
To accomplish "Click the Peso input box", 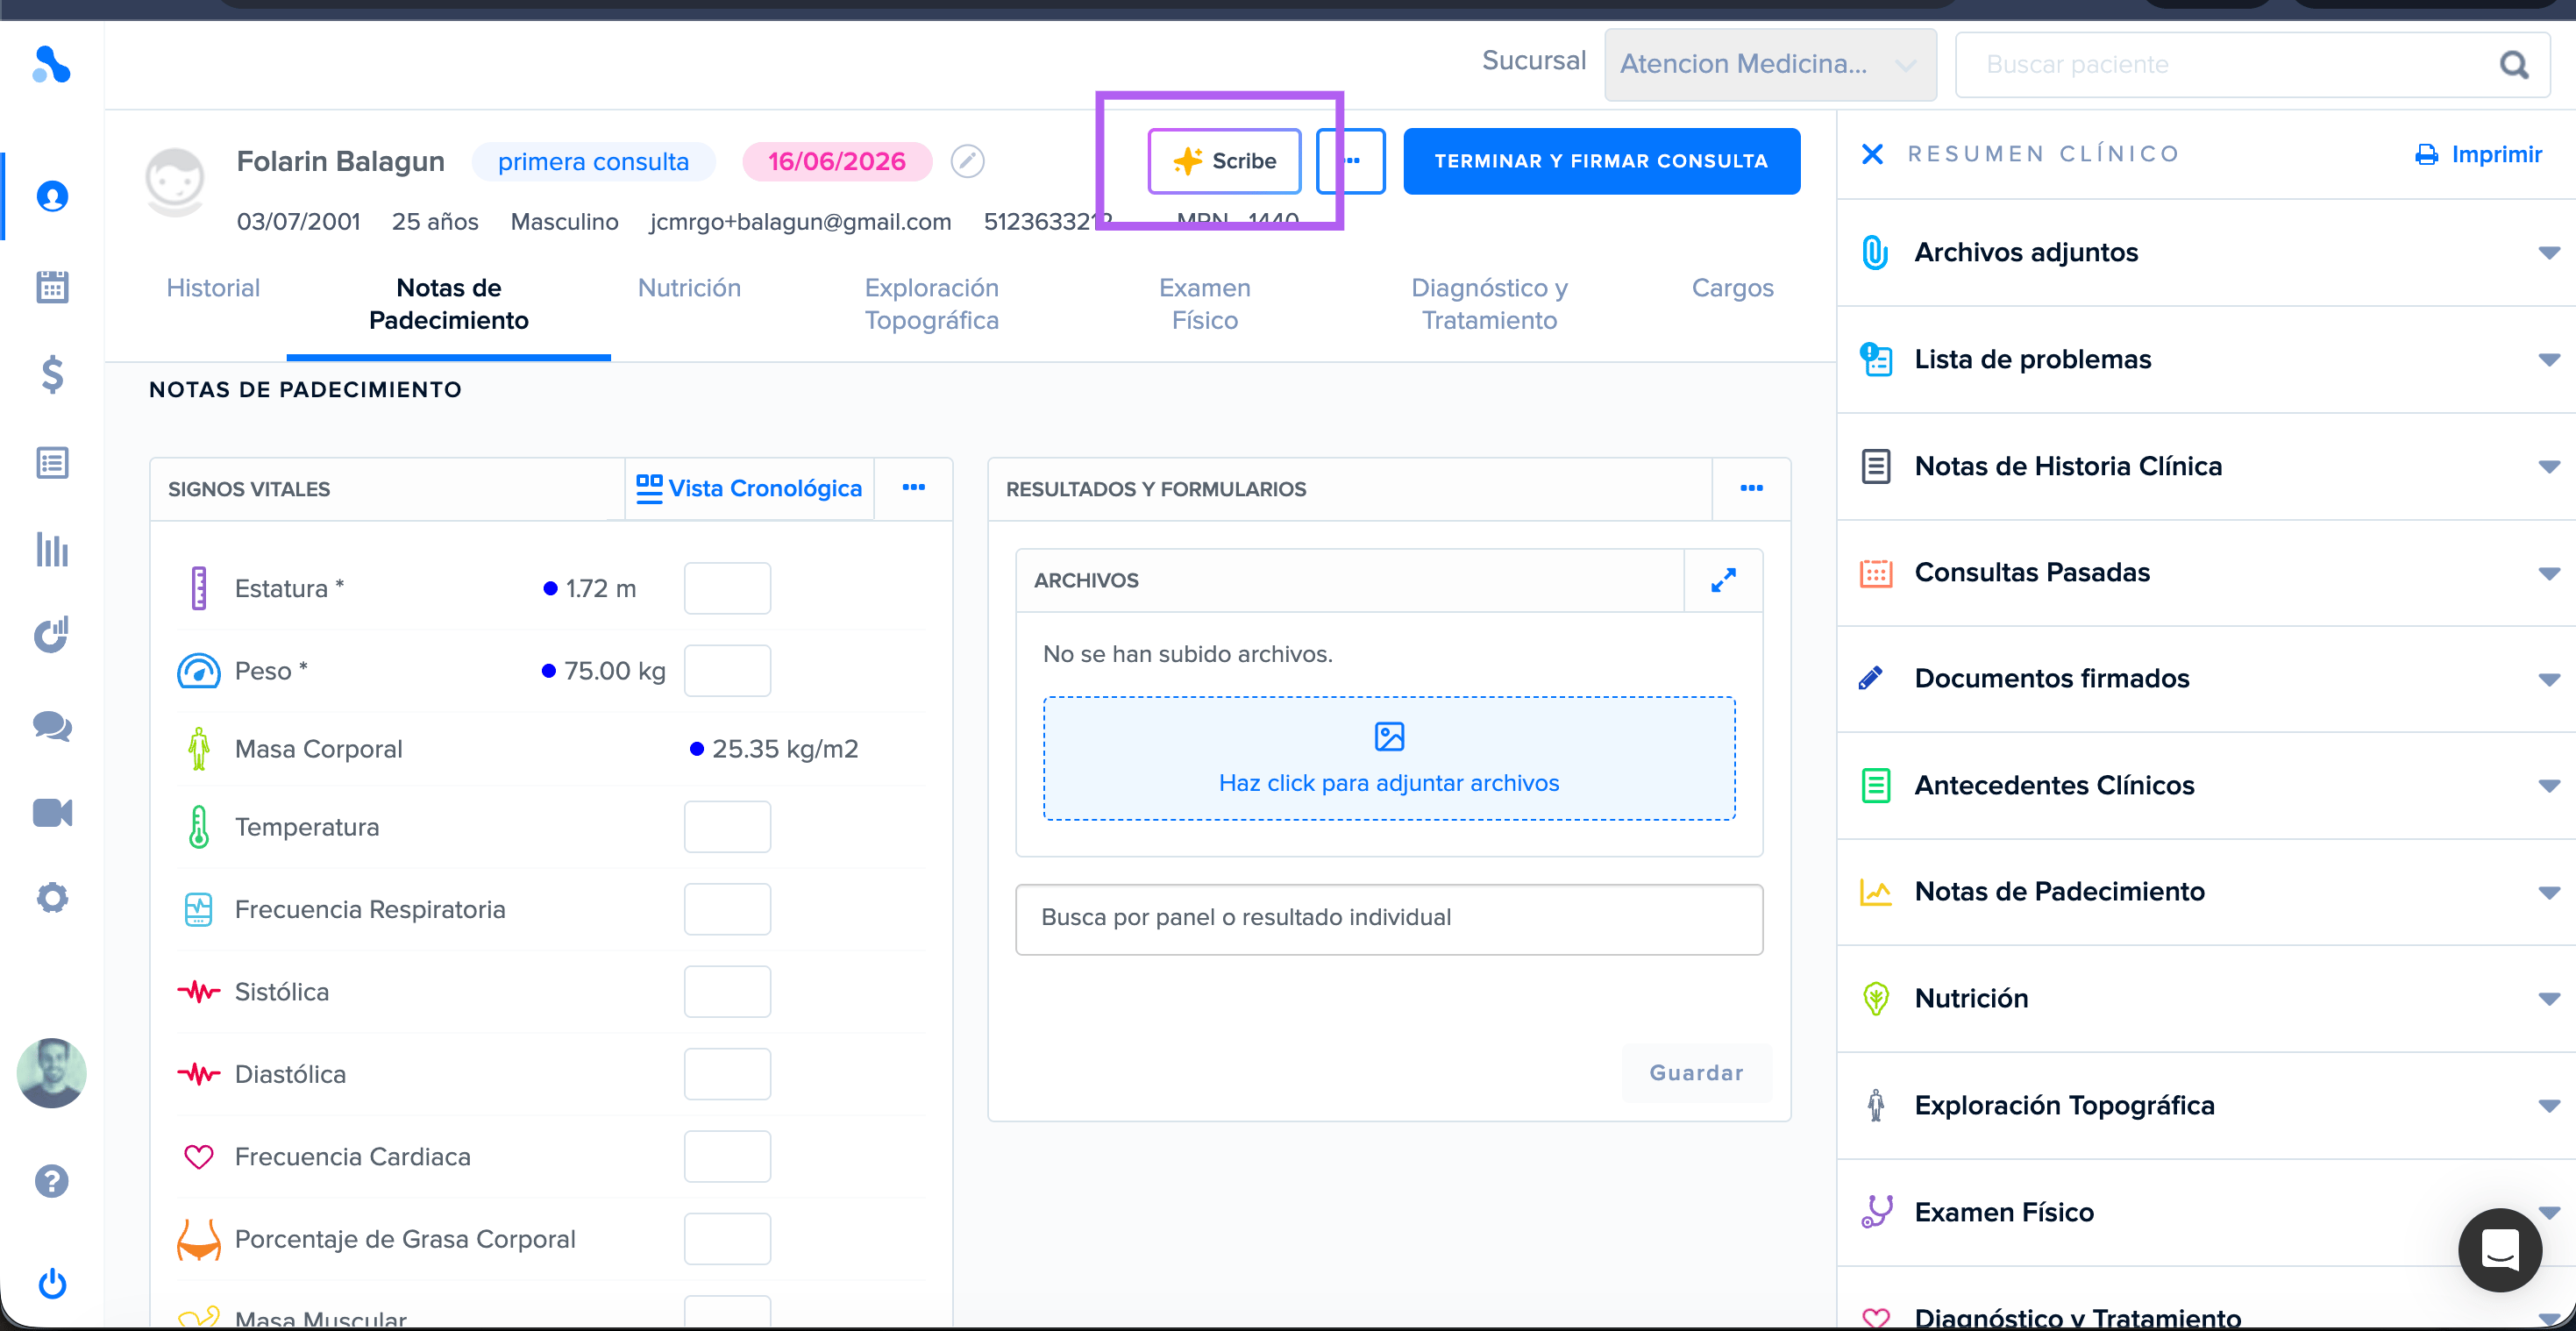I will tap(727, 670).
